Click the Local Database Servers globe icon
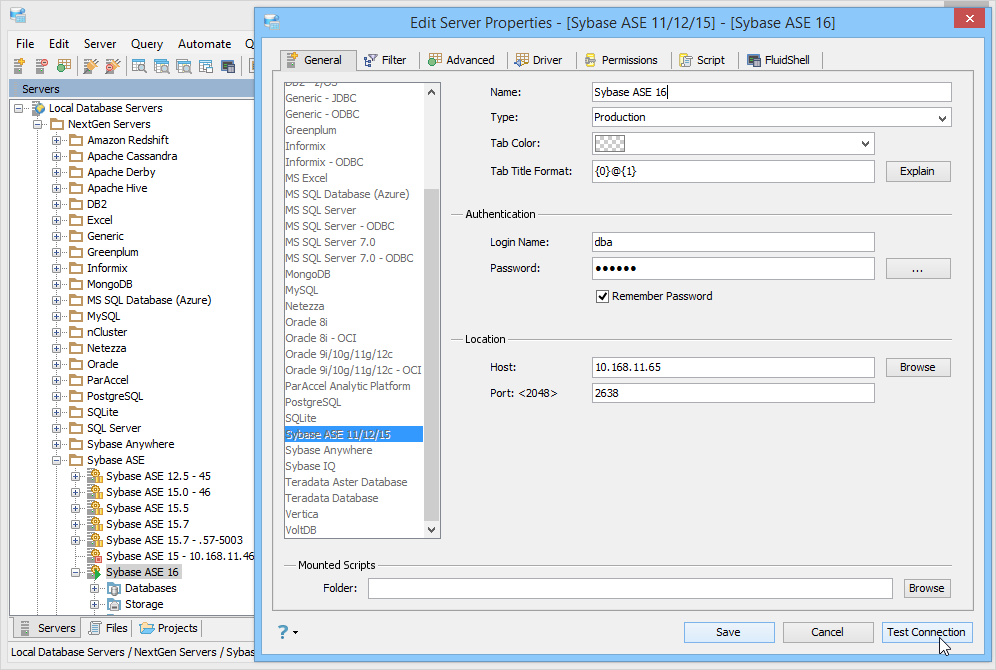996x670 pixels. coord(39,108)
